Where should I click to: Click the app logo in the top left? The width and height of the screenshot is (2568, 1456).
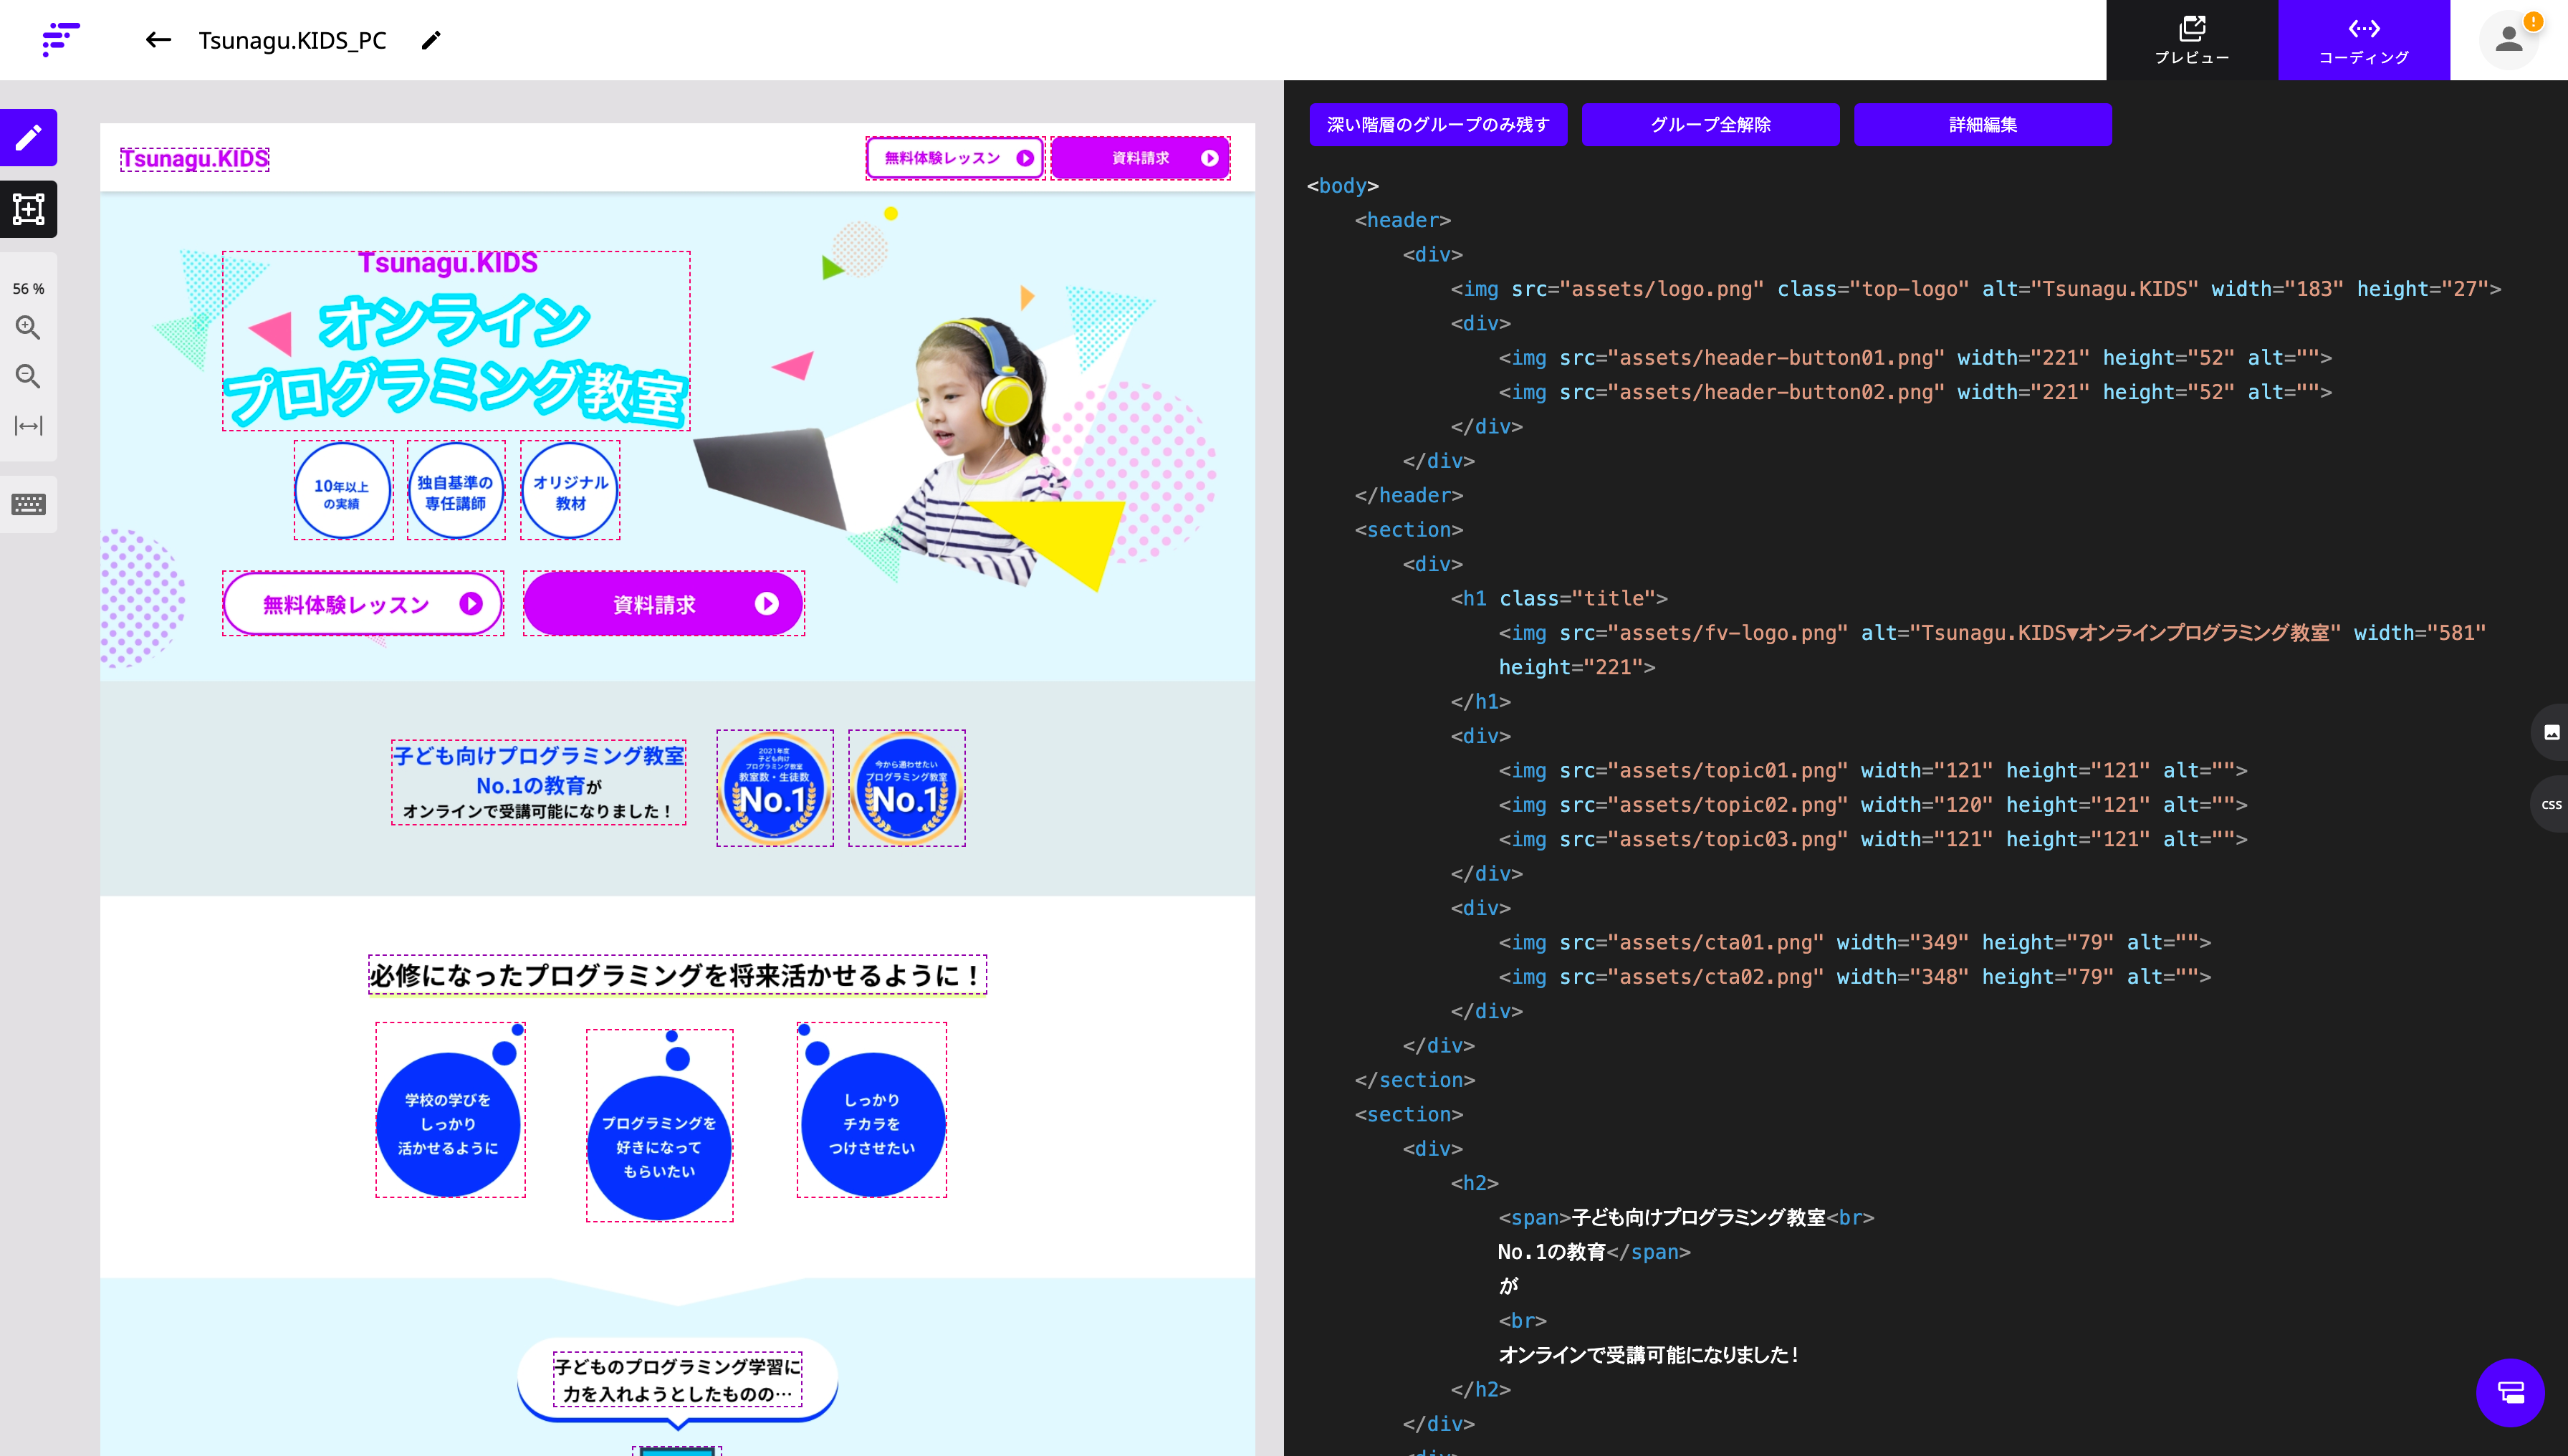(x=60, y=40)
